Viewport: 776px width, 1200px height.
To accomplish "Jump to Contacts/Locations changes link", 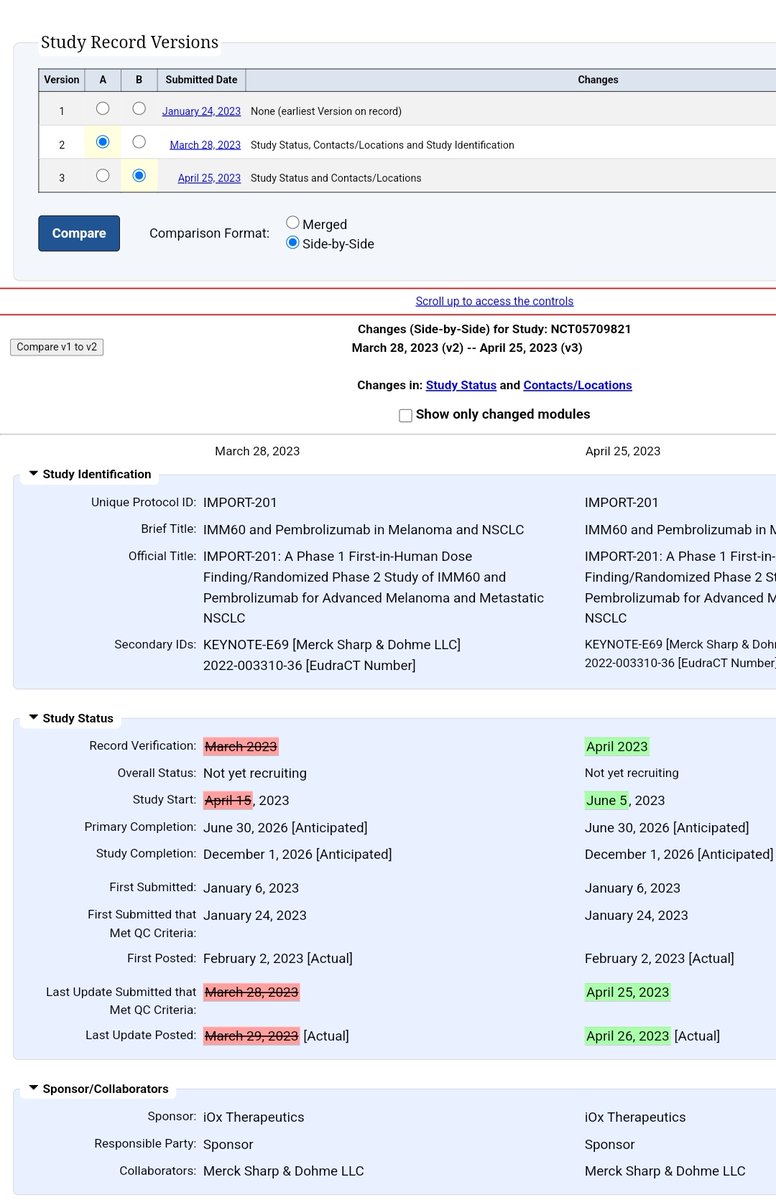I will [577, 385].
